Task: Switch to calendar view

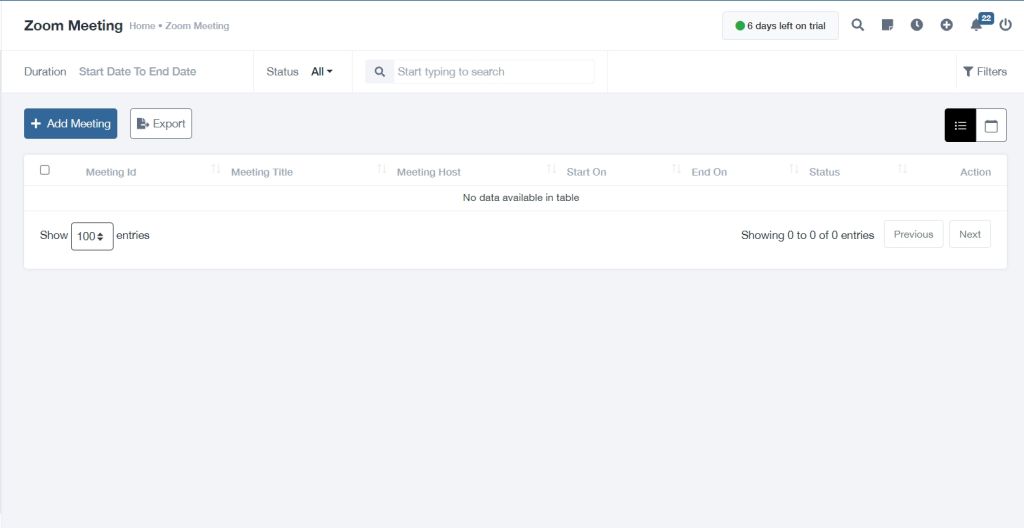Action: (x=991, y=125)
